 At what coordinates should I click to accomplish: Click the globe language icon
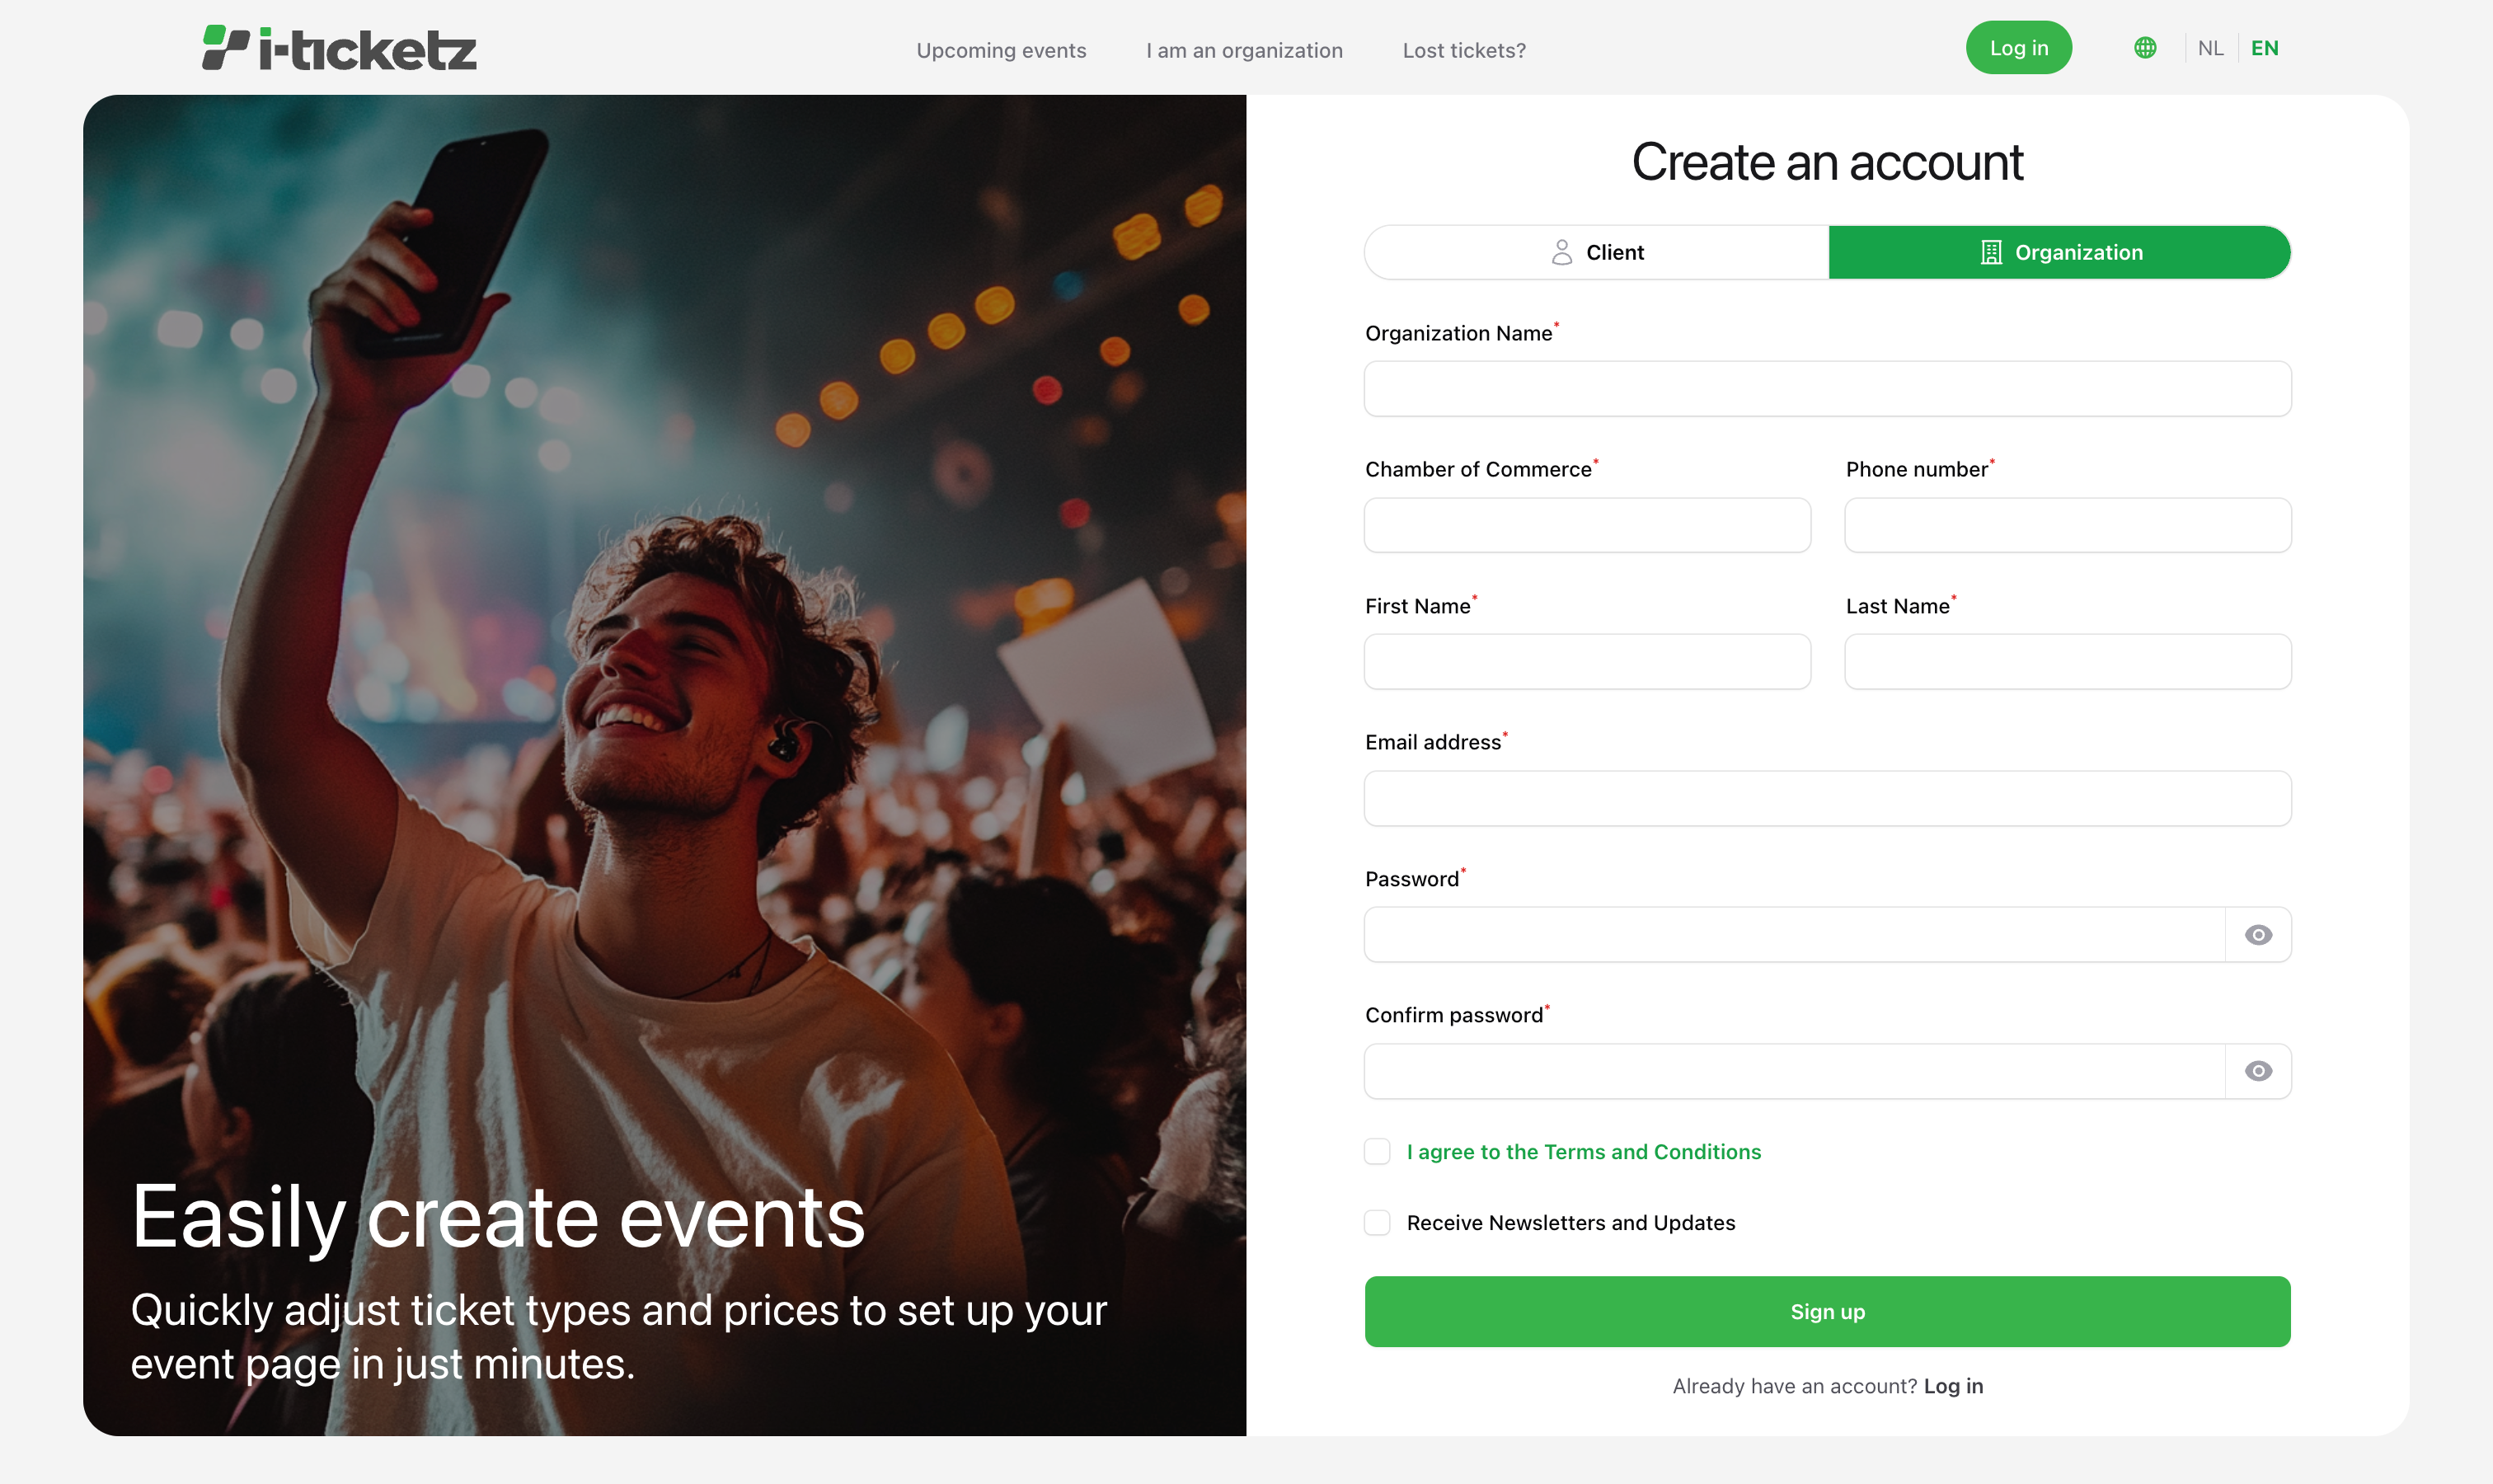(x=2144, y=48)
